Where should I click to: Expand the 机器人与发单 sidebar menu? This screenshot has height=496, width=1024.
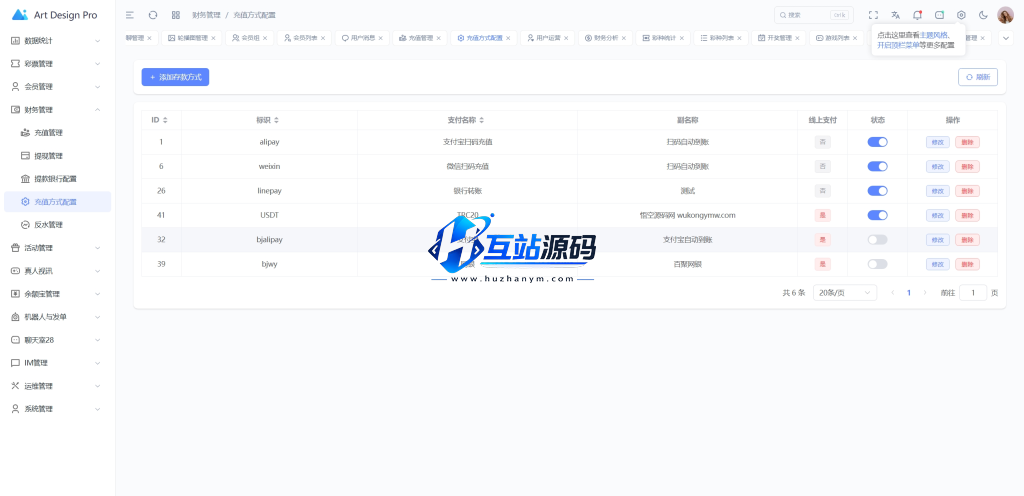point(57,317)
